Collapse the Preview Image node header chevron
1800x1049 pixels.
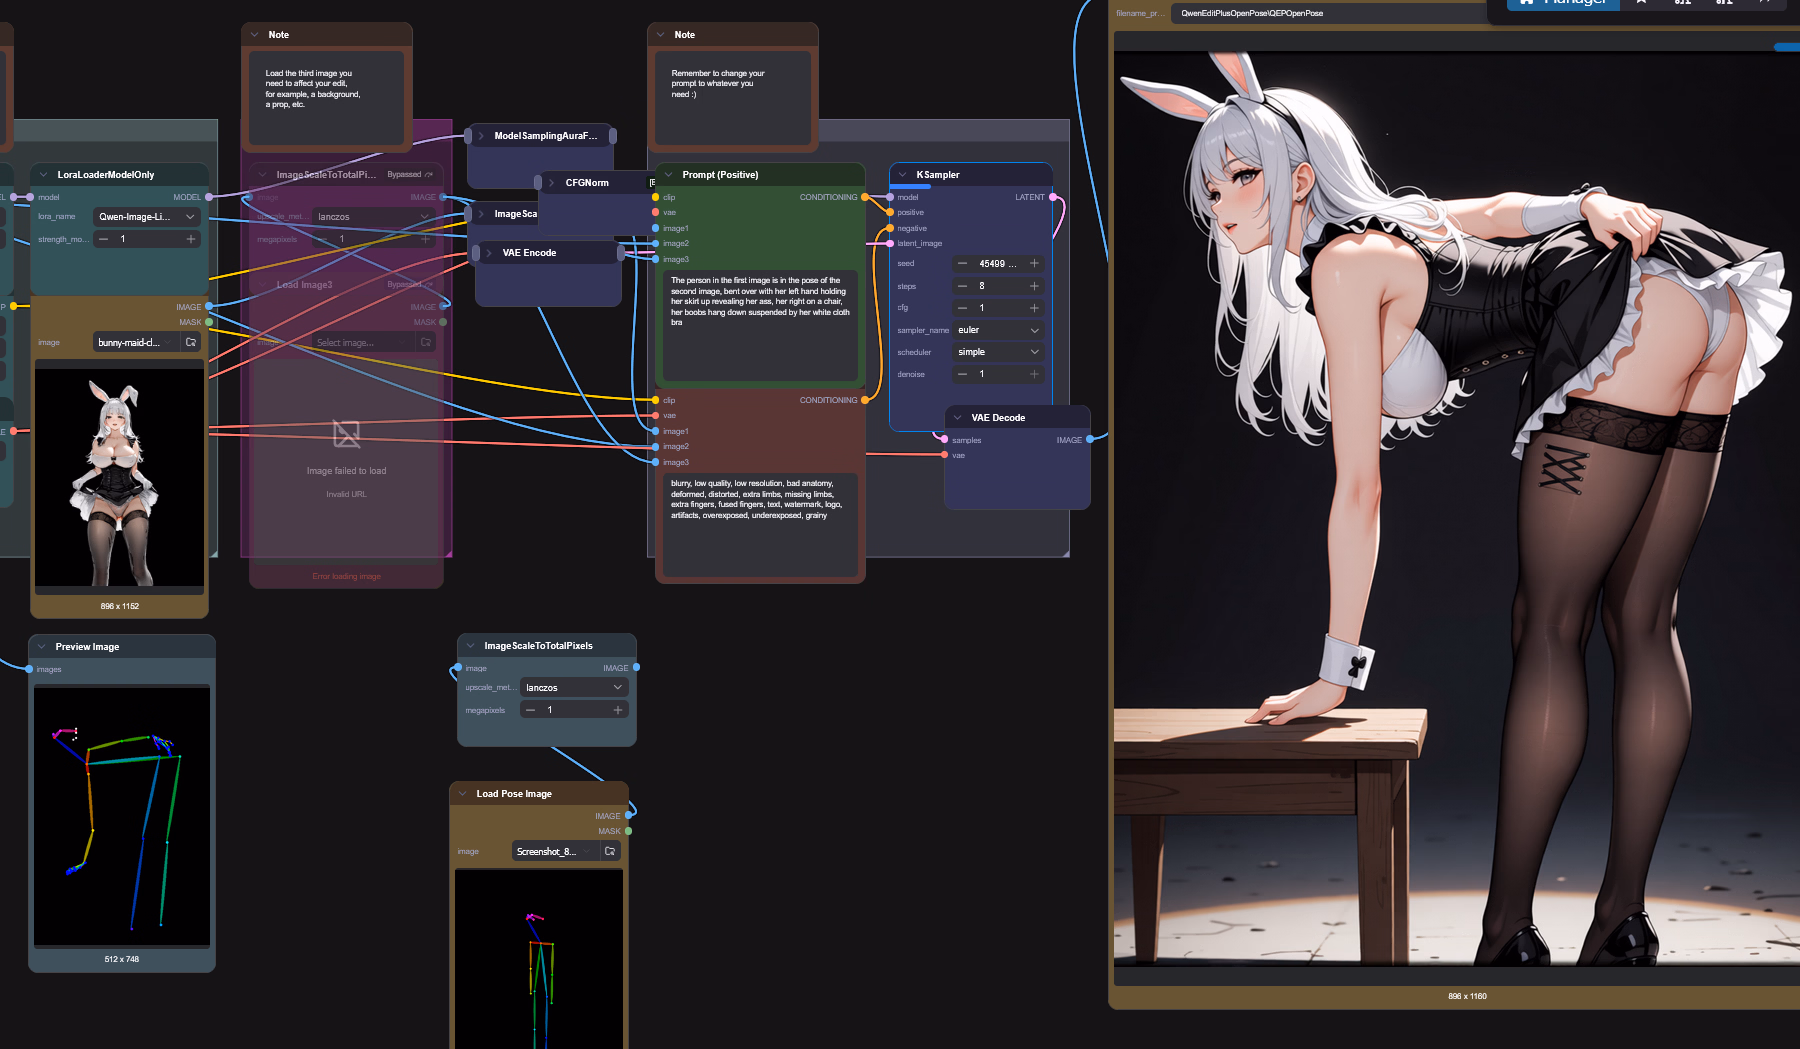pos(42,647)
